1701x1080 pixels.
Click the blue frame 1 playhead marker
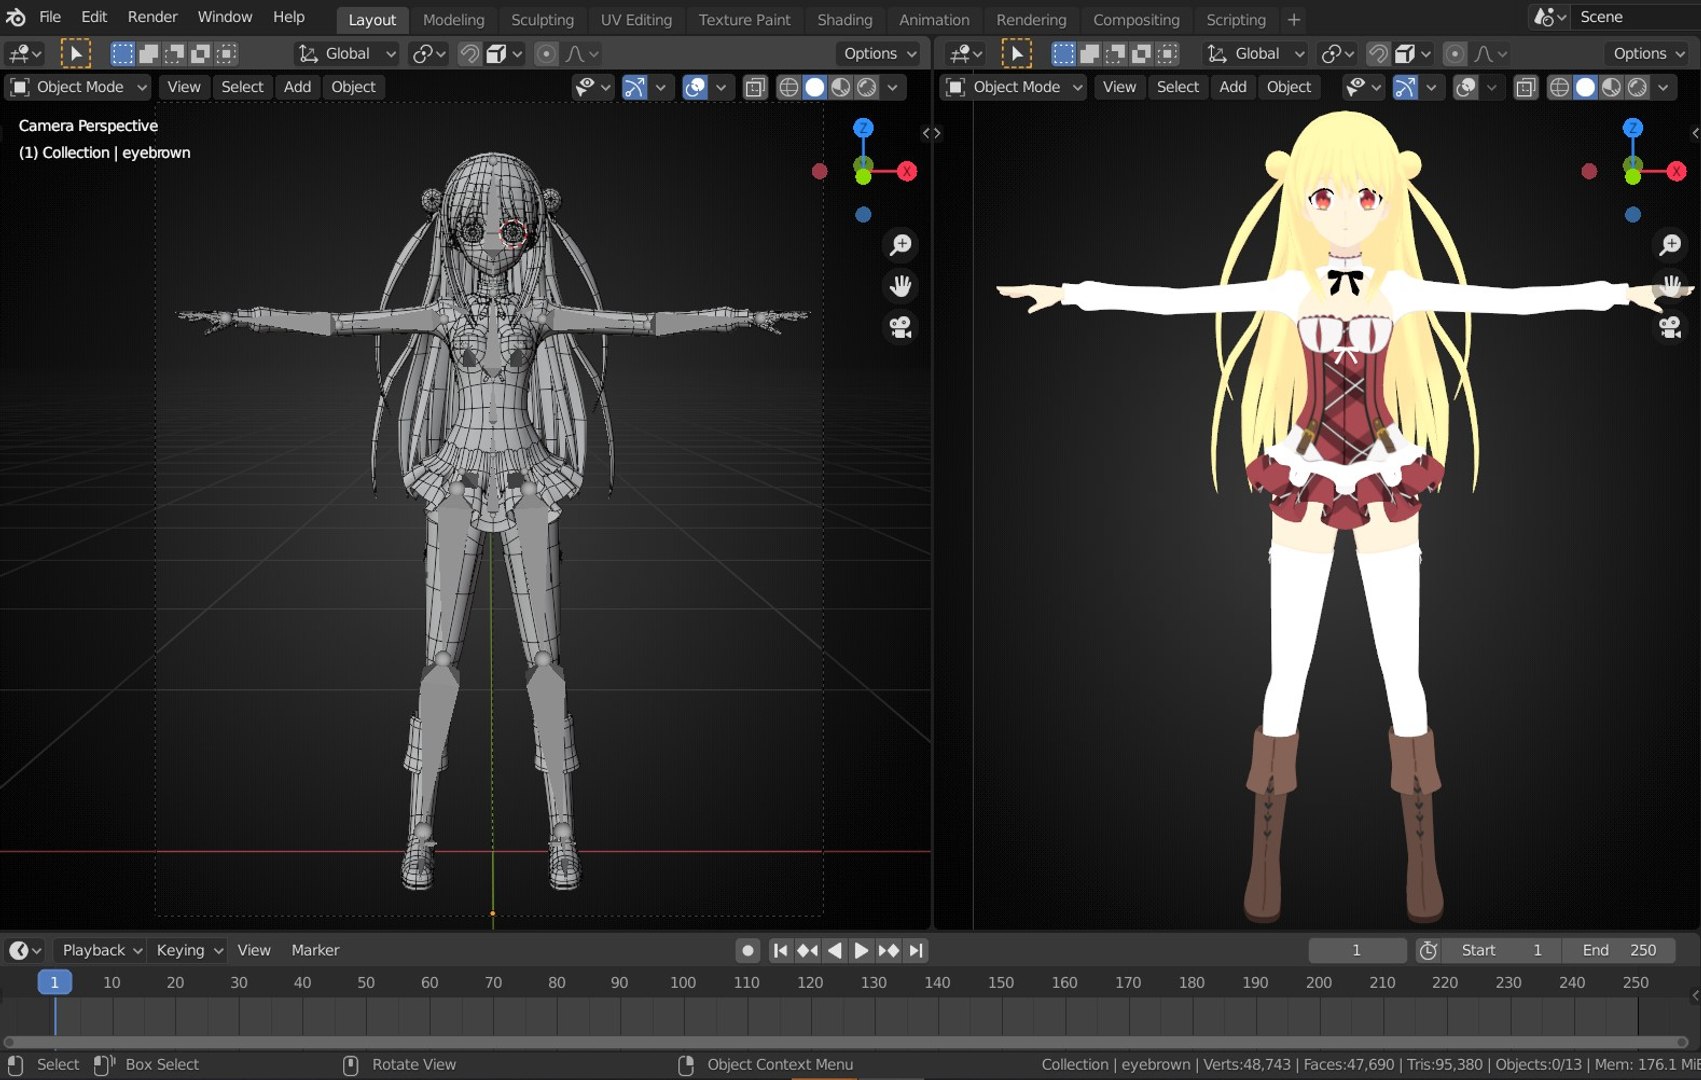54,982
